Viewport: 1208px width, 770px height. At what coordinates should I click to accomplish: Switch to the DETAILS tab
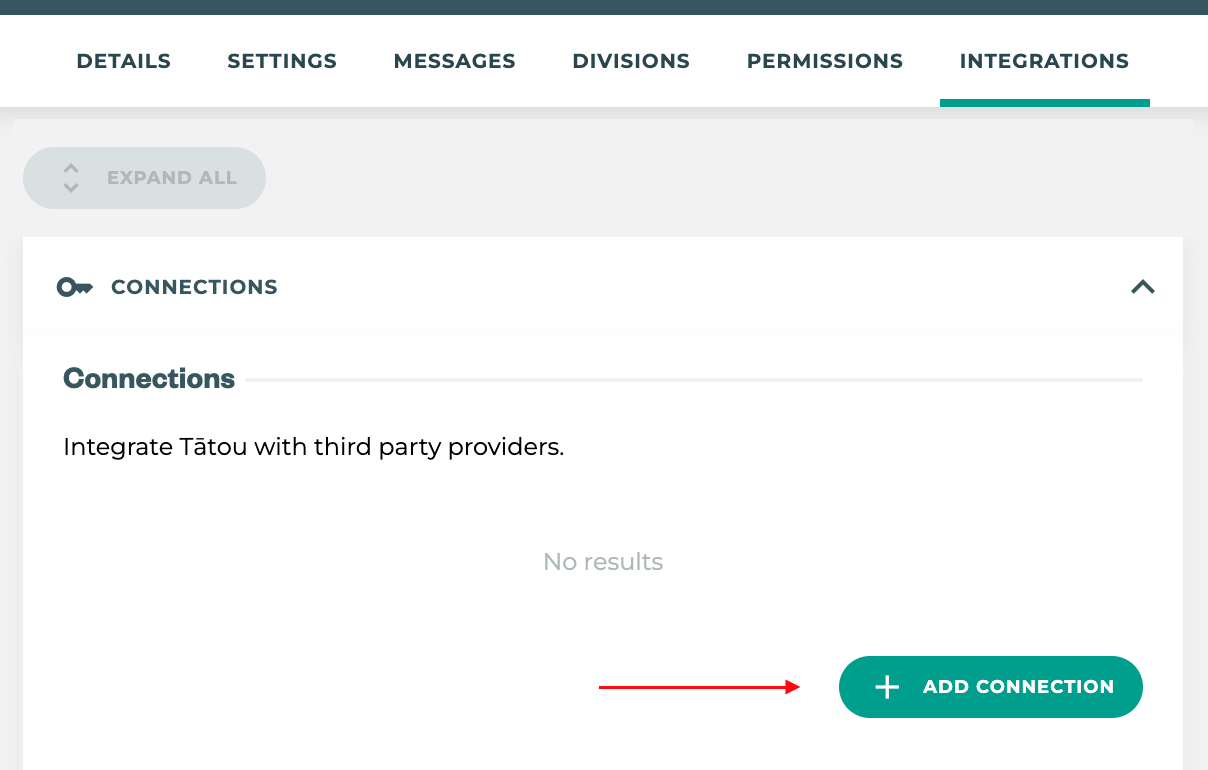tap(123, 61)
